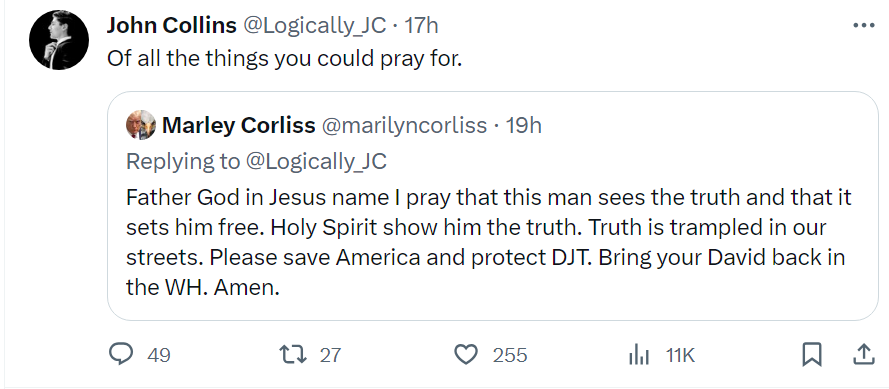Viewport: 889px width, 389px height.
Task: Open the view analytics bar chart icon
Action: [638, 356]
